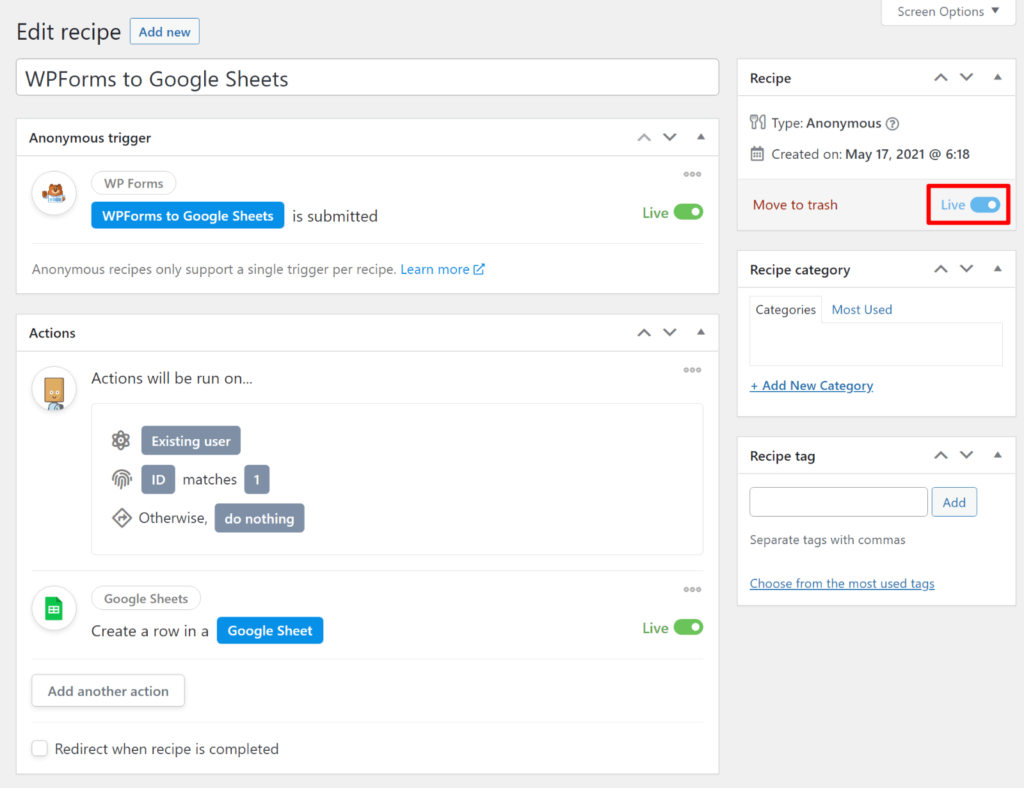
Task: Move Anonymous trigger panel up
Action: coord(644,137)
